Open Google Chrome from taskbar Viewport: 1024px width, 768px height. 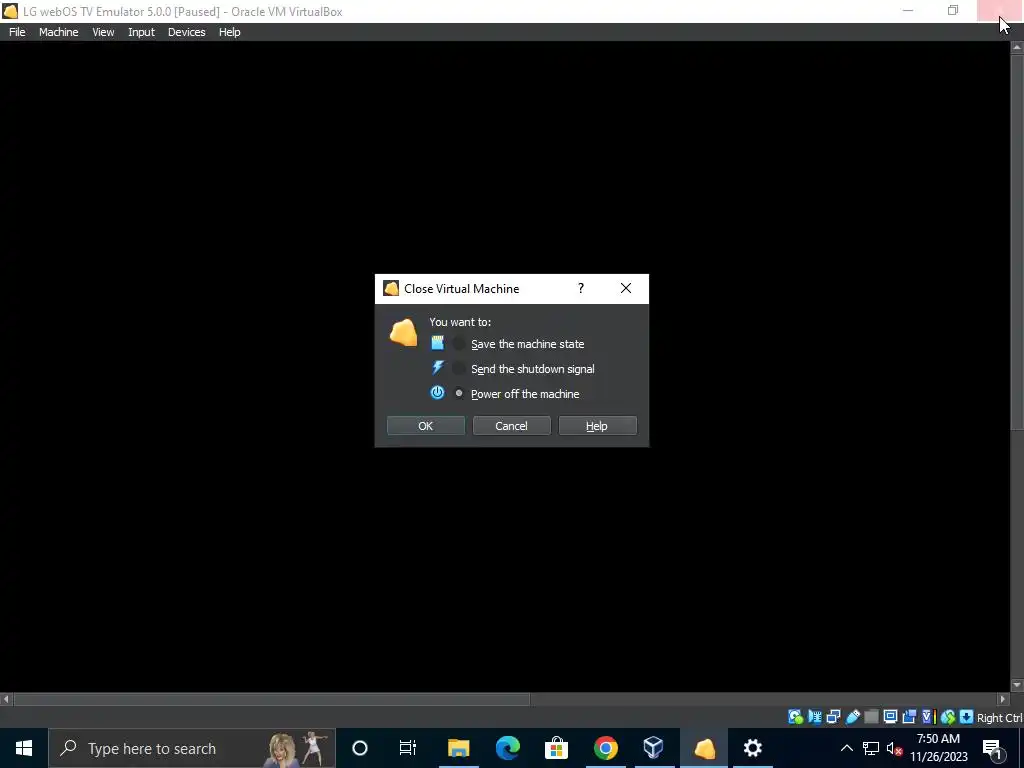605,748
